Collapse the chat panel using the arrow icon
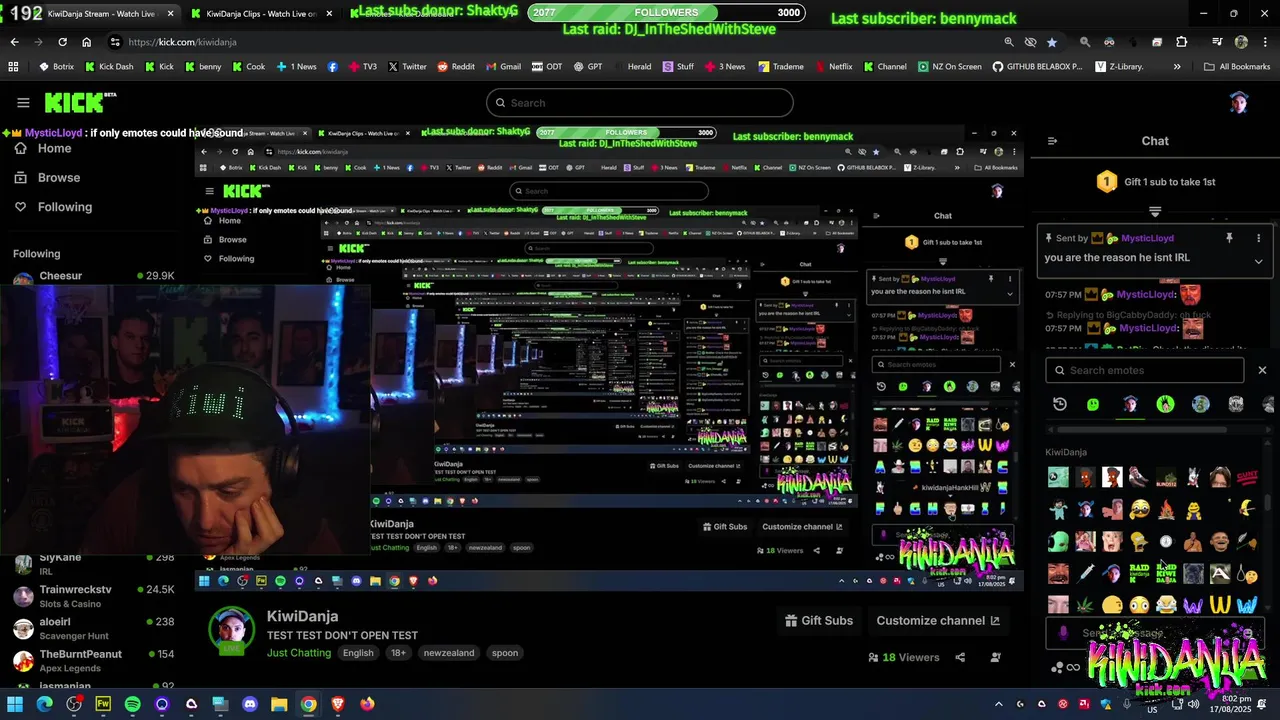Screen dimensions: 1280x720 point(1052,141)
